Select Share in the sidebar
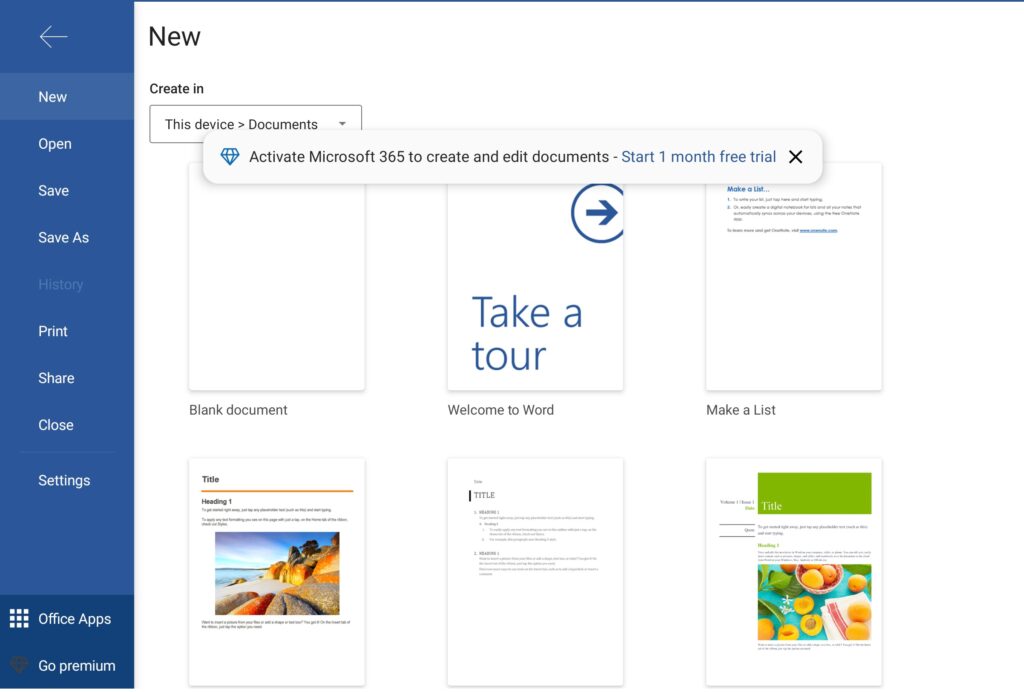Viewport: 1024px width, 692px height. click(x=67, y=378)
